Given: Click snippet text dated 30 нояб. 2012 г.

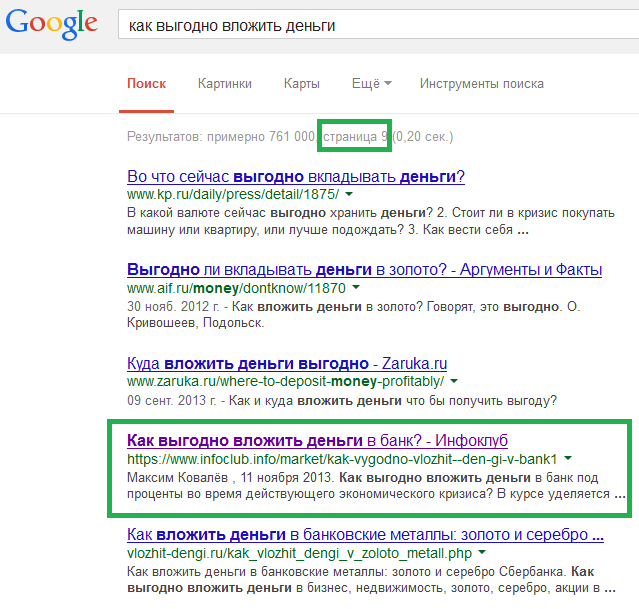Looking at the screenshot, I should (x=354, y=315).
